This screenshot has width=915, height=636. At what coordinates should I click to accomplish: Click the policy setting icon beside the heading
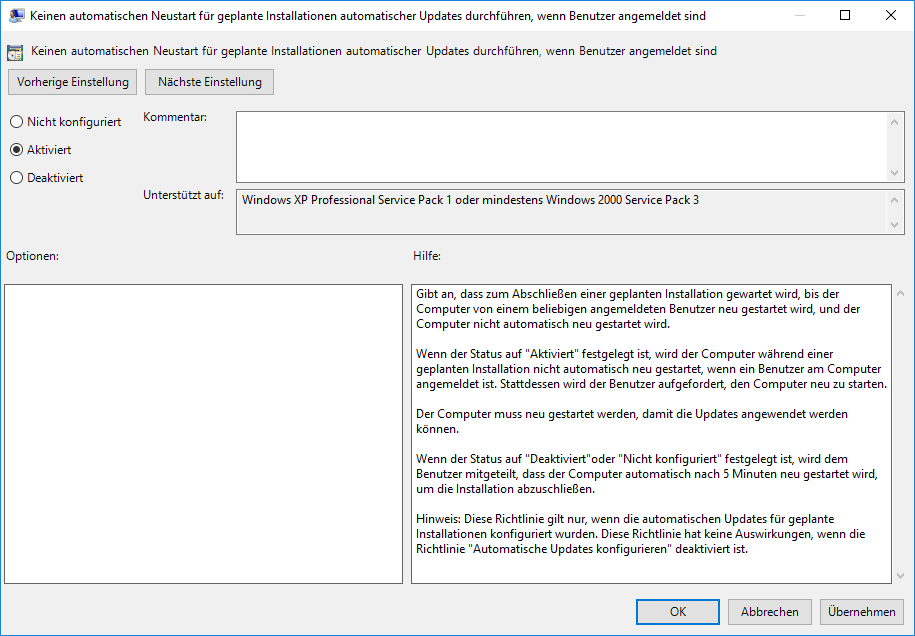tap(15, 51)
